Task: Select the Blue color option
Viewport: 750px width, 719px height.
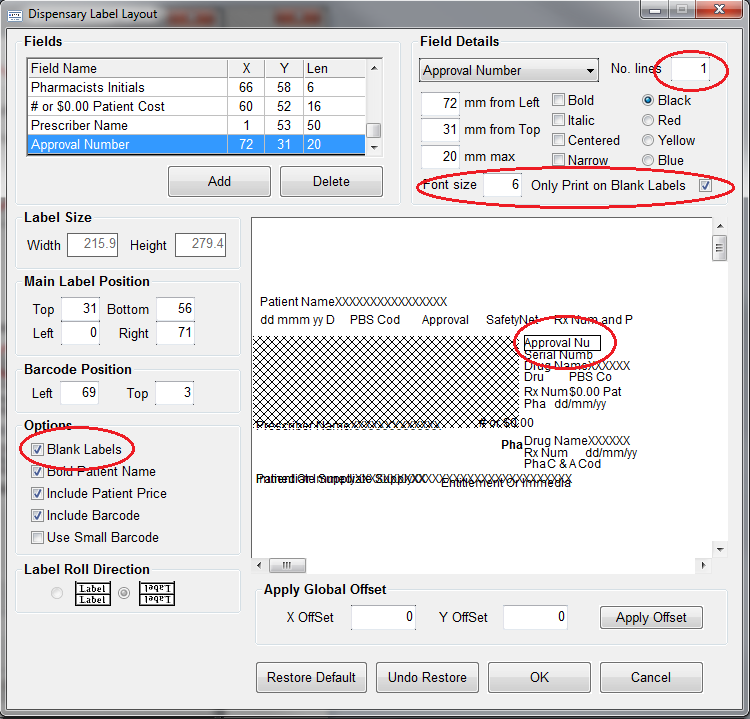Action: tap(648, 160)
